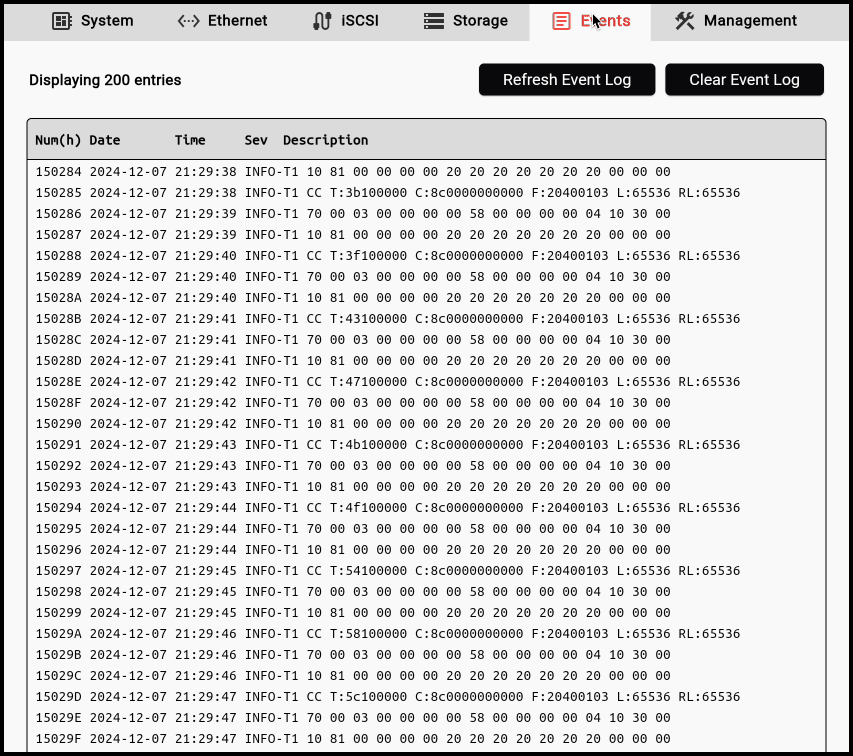Viewport: 853px width, 756px height.
Task: Click the Management tools icon
Action: coord(685,20)
